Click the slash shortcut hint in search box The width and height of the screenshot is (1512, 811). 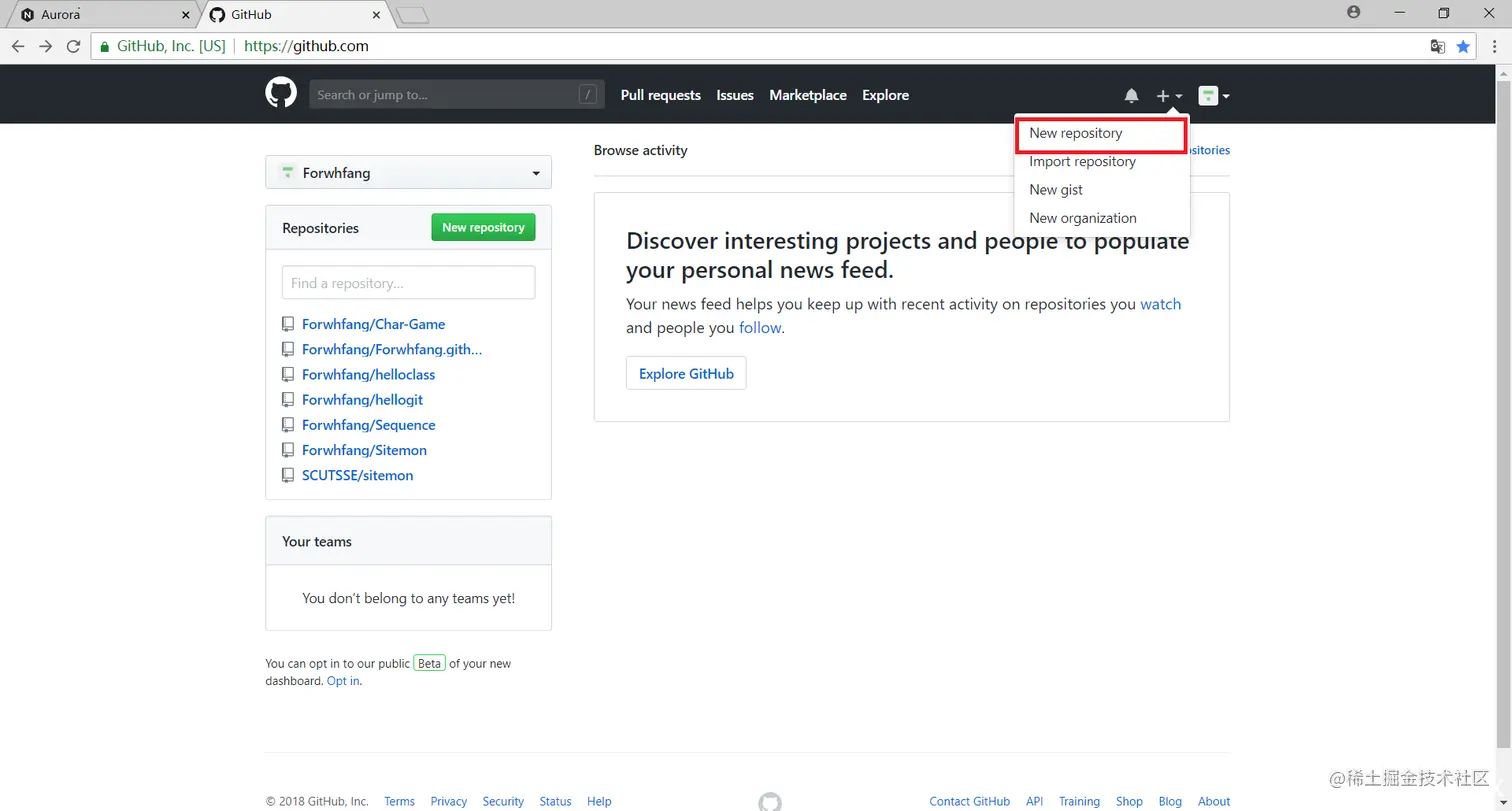coord(588,95)
